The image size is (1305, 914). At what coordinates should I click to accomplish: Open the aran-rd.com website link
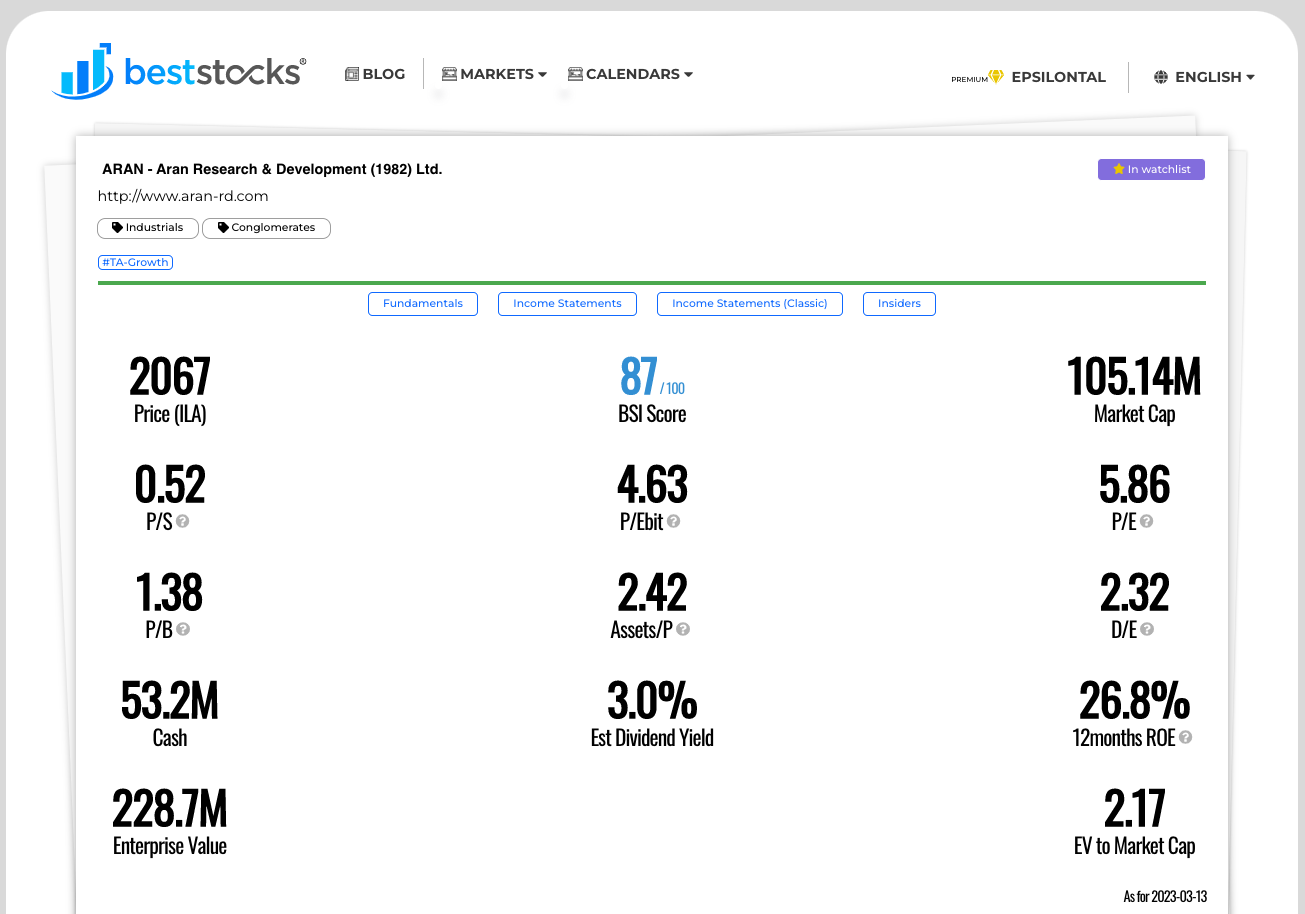tap(183, 196)
